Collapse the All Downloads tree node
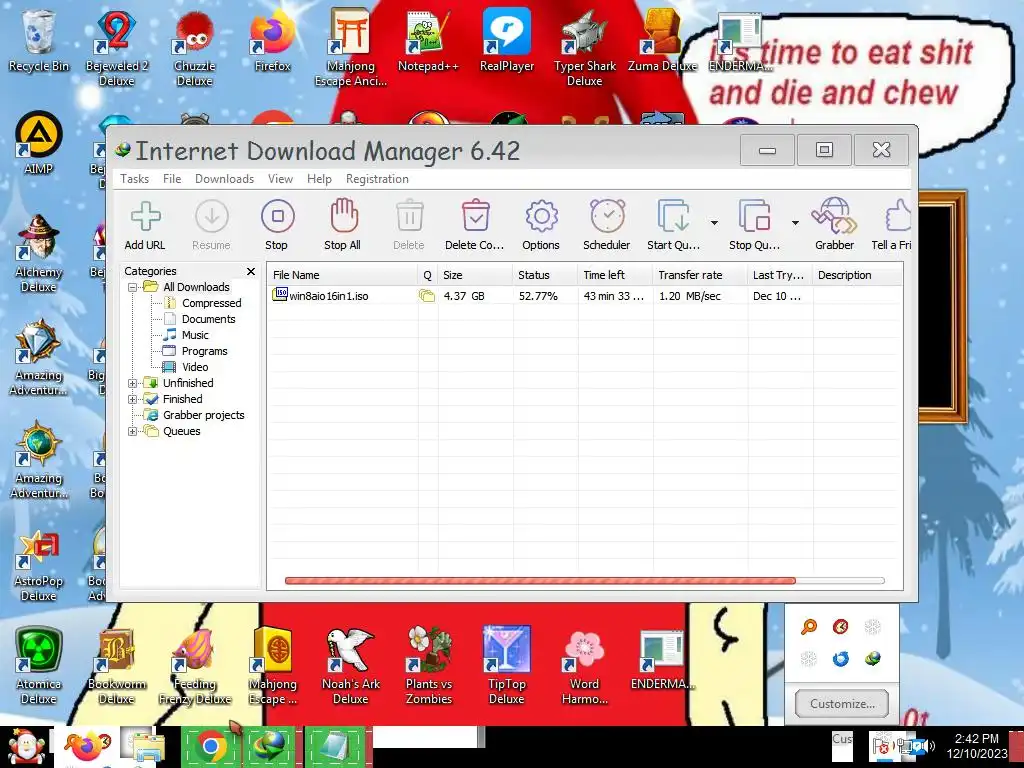This screenshot has height=768, width=1024. pyautogui.click(x=133, y=287)
